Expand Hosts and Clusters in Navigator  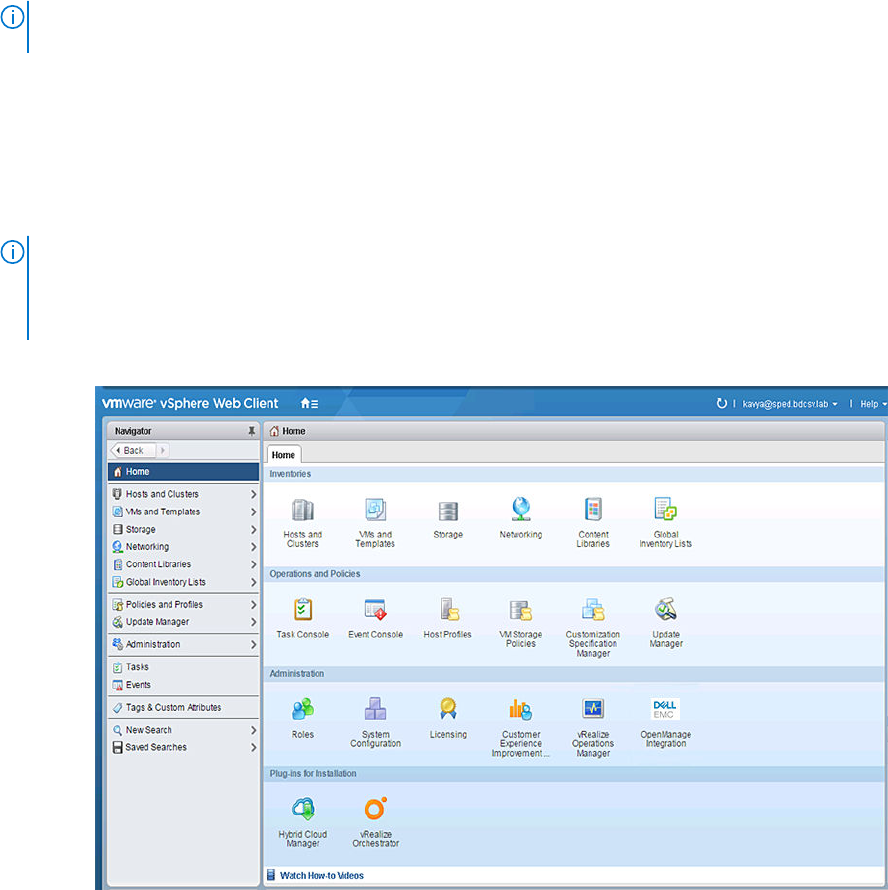[253, 494]
